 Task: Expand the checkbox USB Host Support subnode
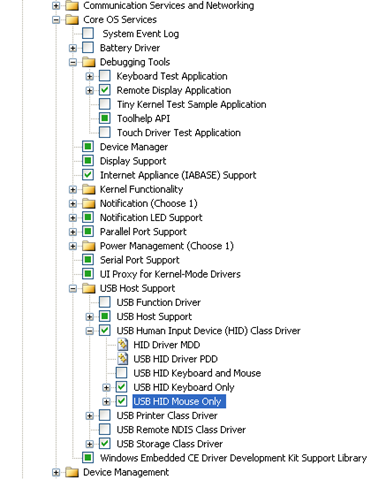point(89,317)
